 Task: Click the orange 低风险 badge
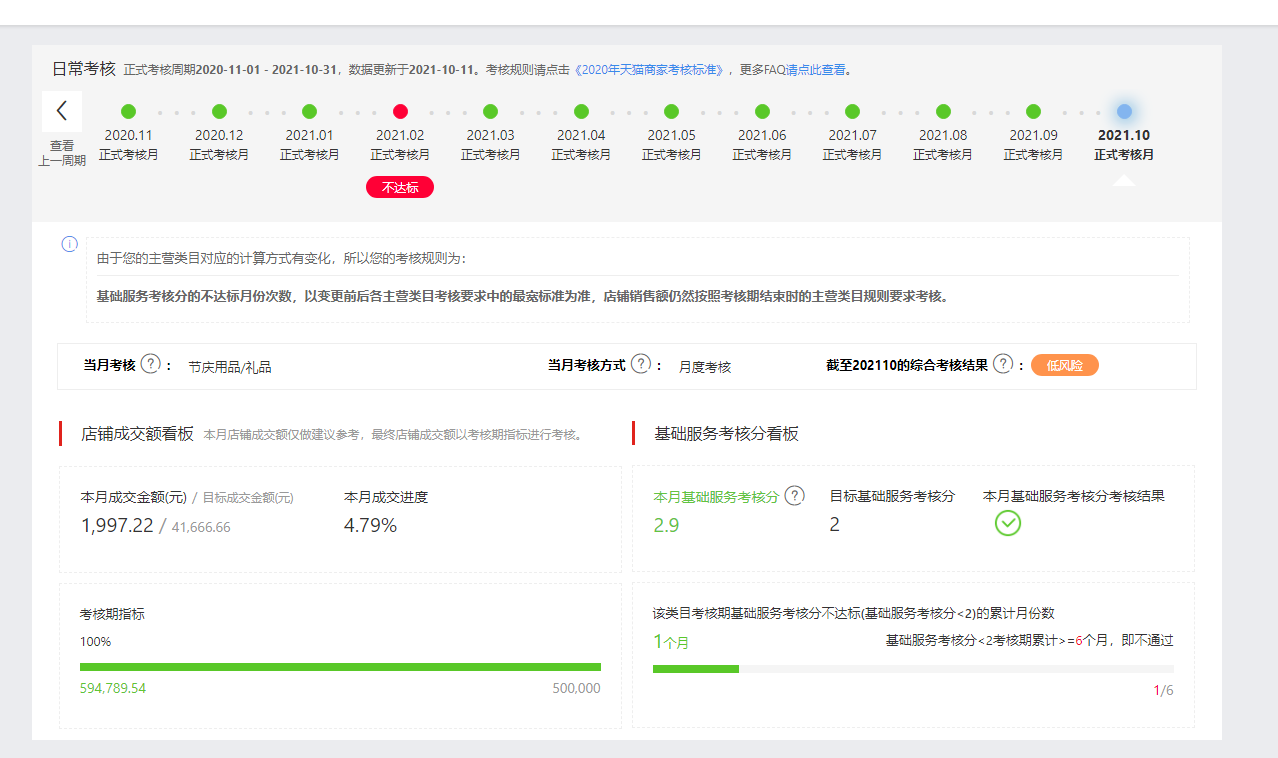click(x=1065, y=365)
